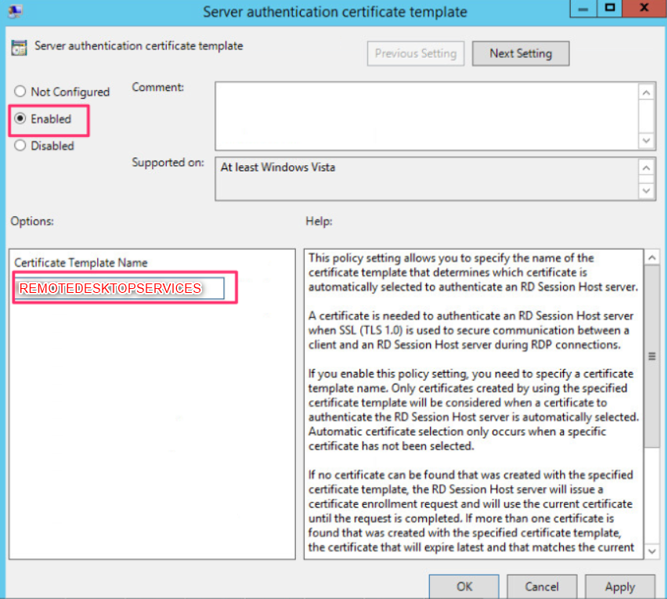Click the 'If you enable this policy' help paragraph
This screenshot has height=599, width=667.
click(x=473, y=410)
